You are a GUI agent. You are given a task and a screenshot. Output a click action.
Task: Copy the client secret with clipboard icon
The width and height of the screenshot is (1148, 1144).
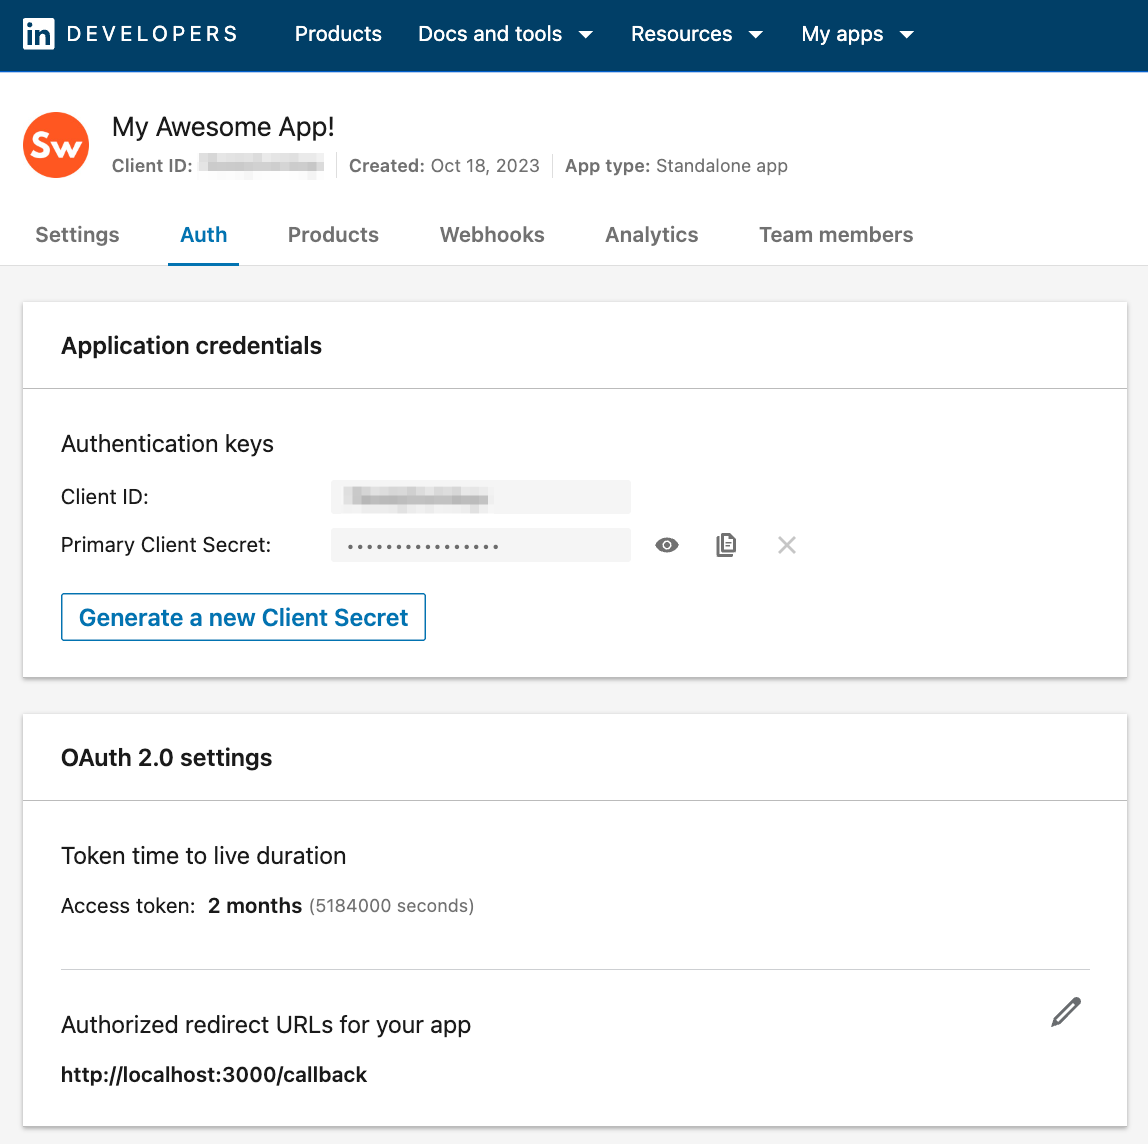point(726,545)
